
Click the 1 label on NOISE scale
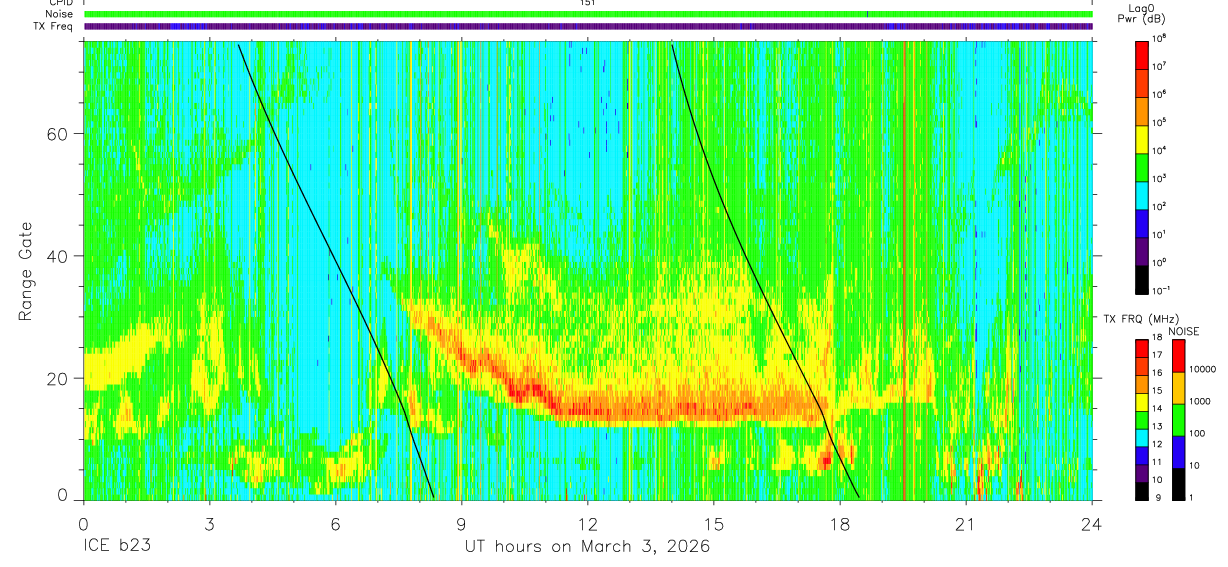click(x=1192, y=497)
